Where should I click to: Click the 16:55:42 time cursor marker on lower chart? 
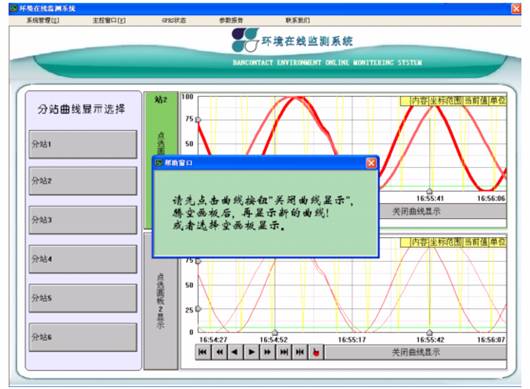429,332
